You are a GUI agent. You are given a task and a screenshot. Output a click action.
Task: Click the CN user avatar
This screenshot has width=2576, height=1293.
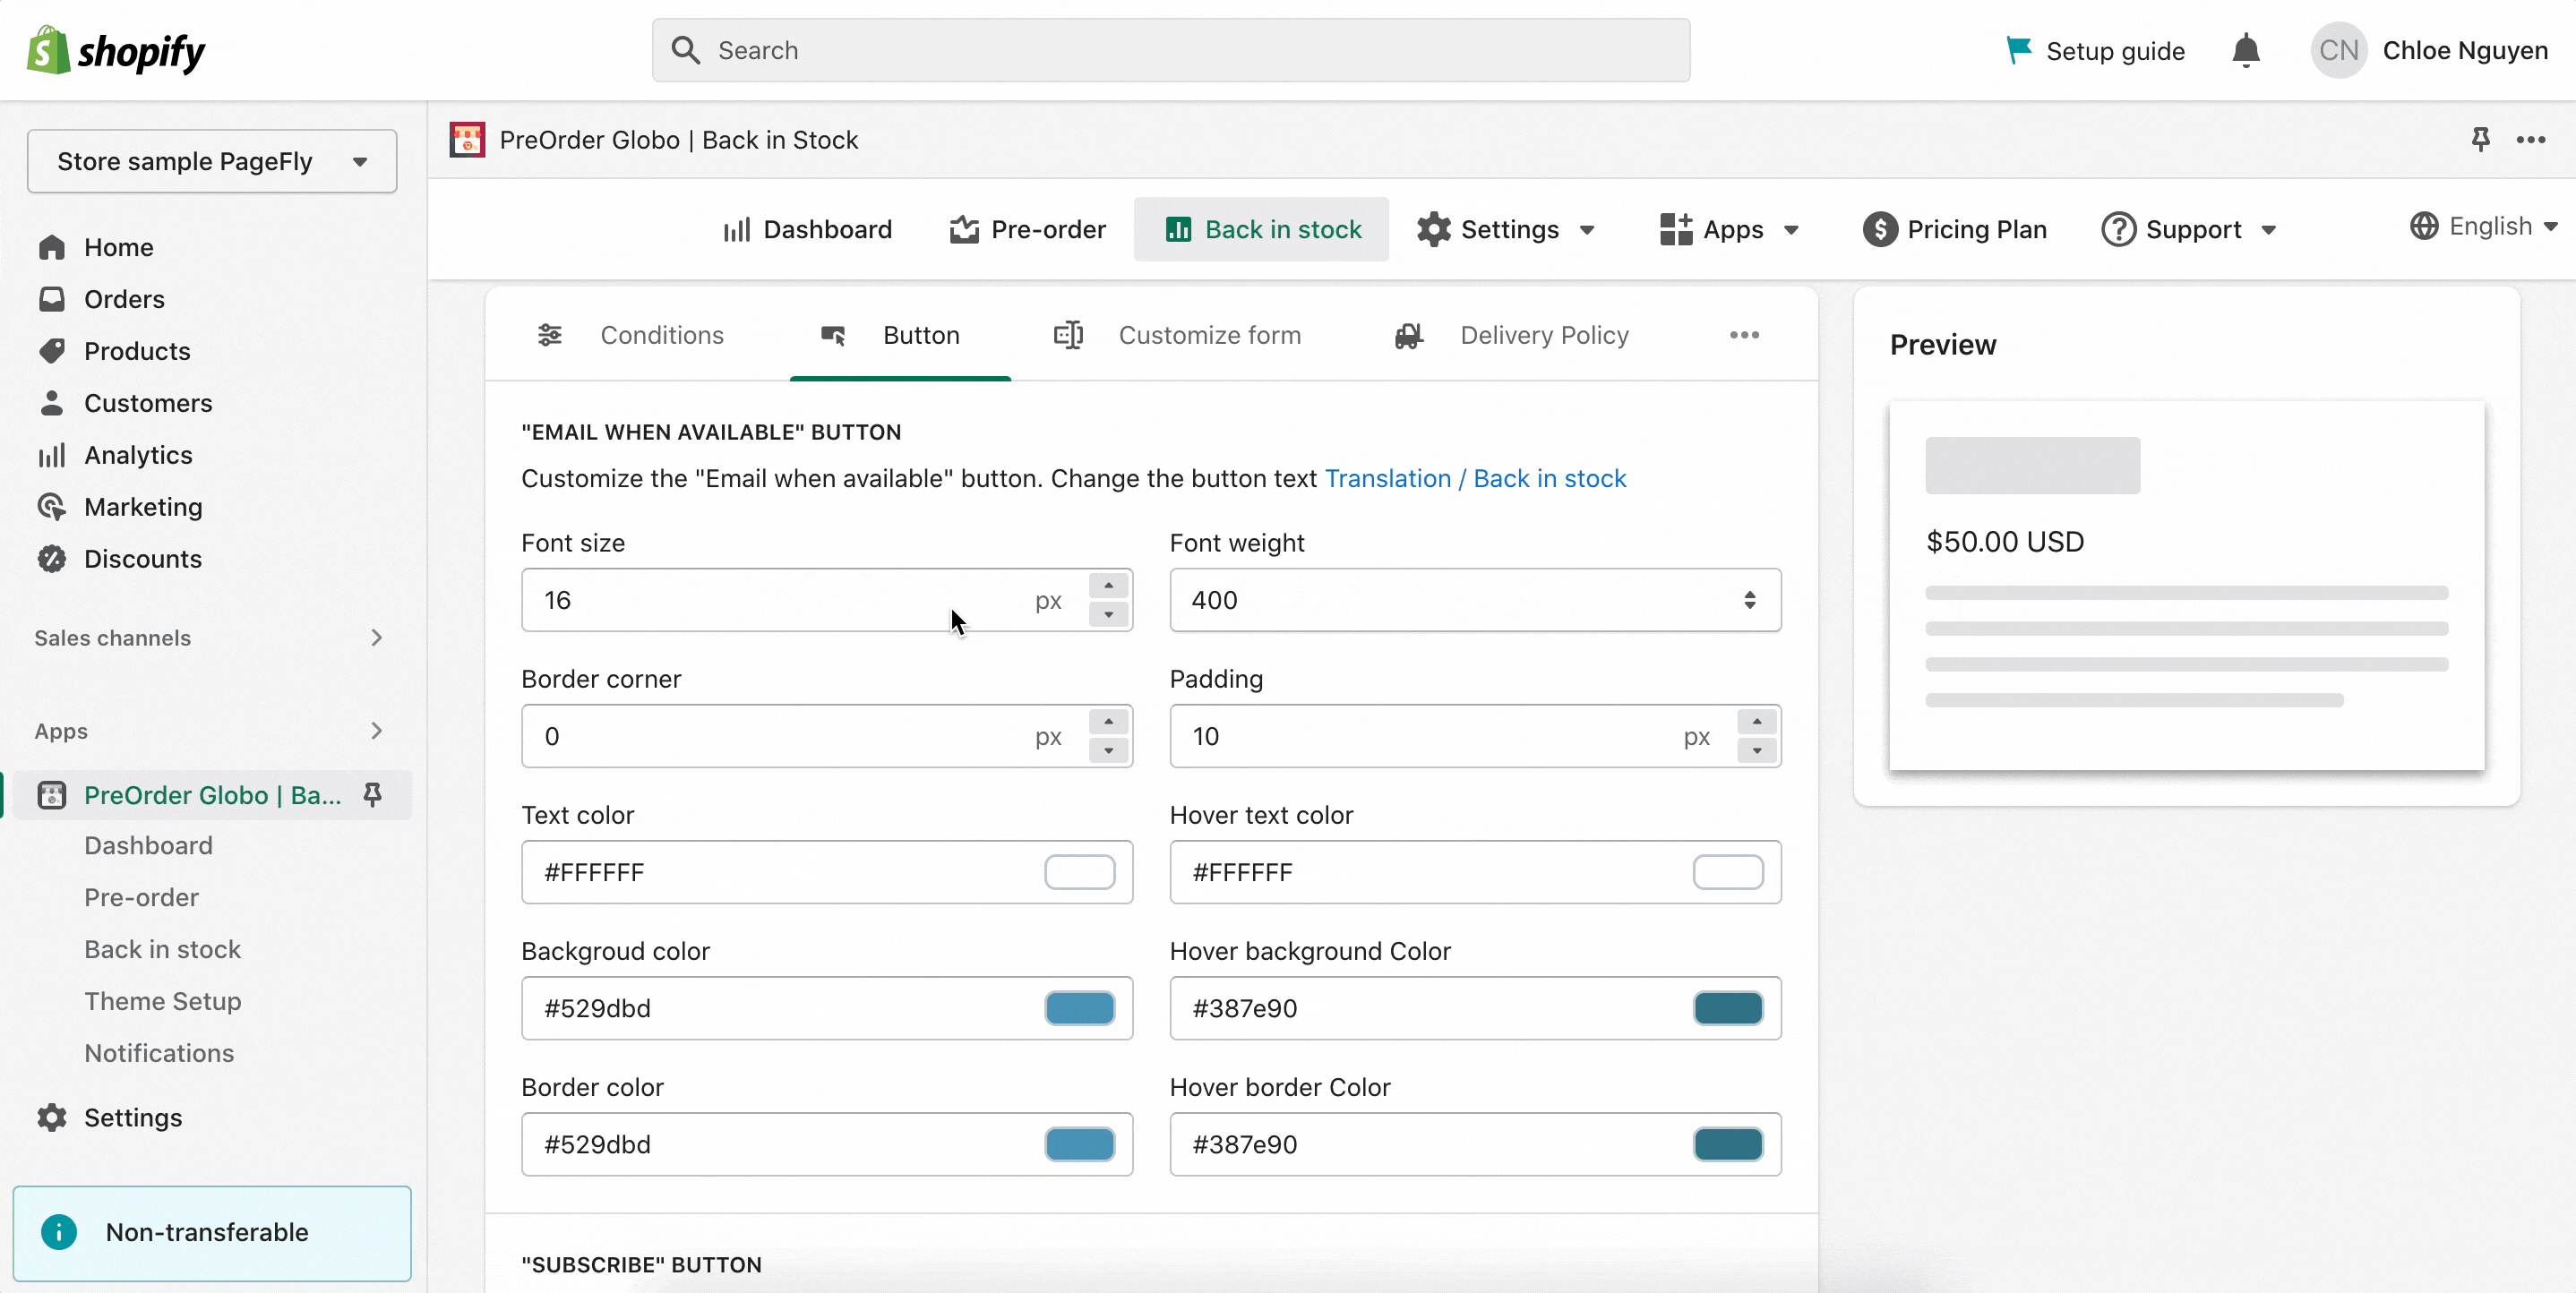pos(2338,50)
